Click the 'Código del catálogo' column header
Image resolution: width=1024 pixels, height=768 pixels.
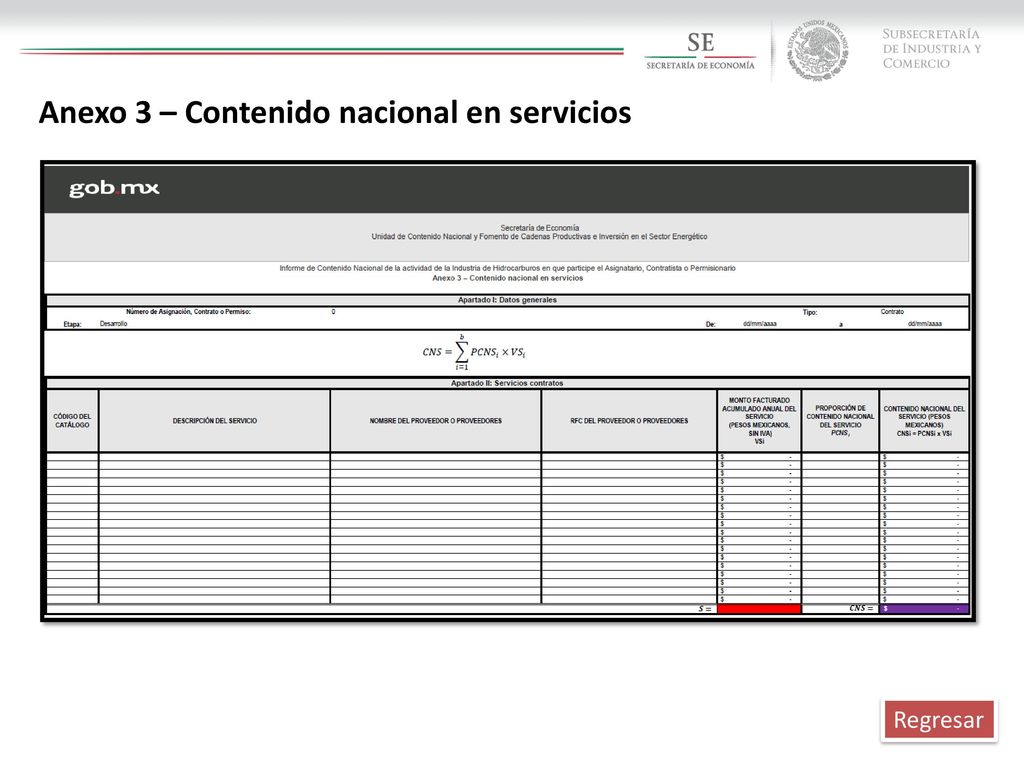(72, 421)
